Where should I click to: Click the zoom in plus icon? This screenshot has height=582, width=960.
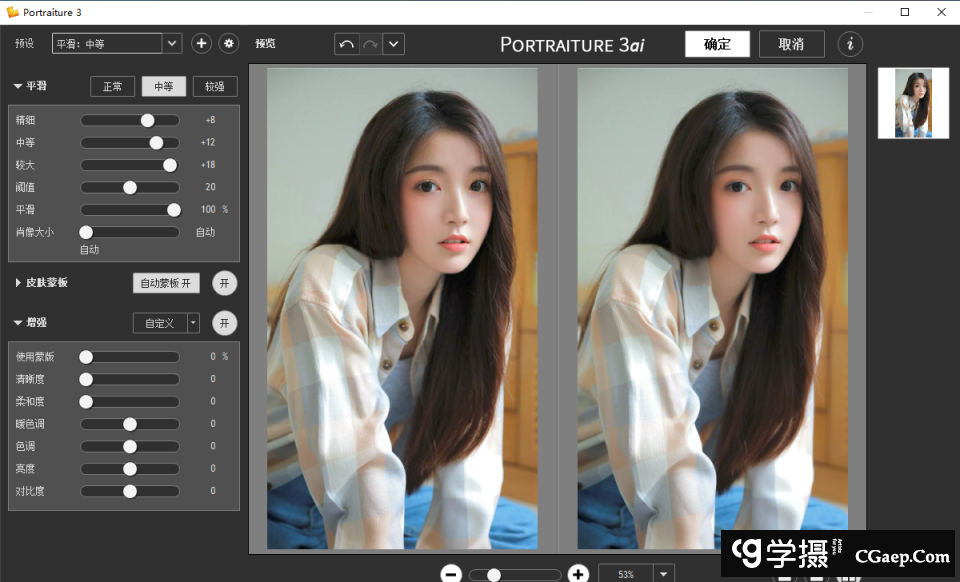(x=578, y=574)
